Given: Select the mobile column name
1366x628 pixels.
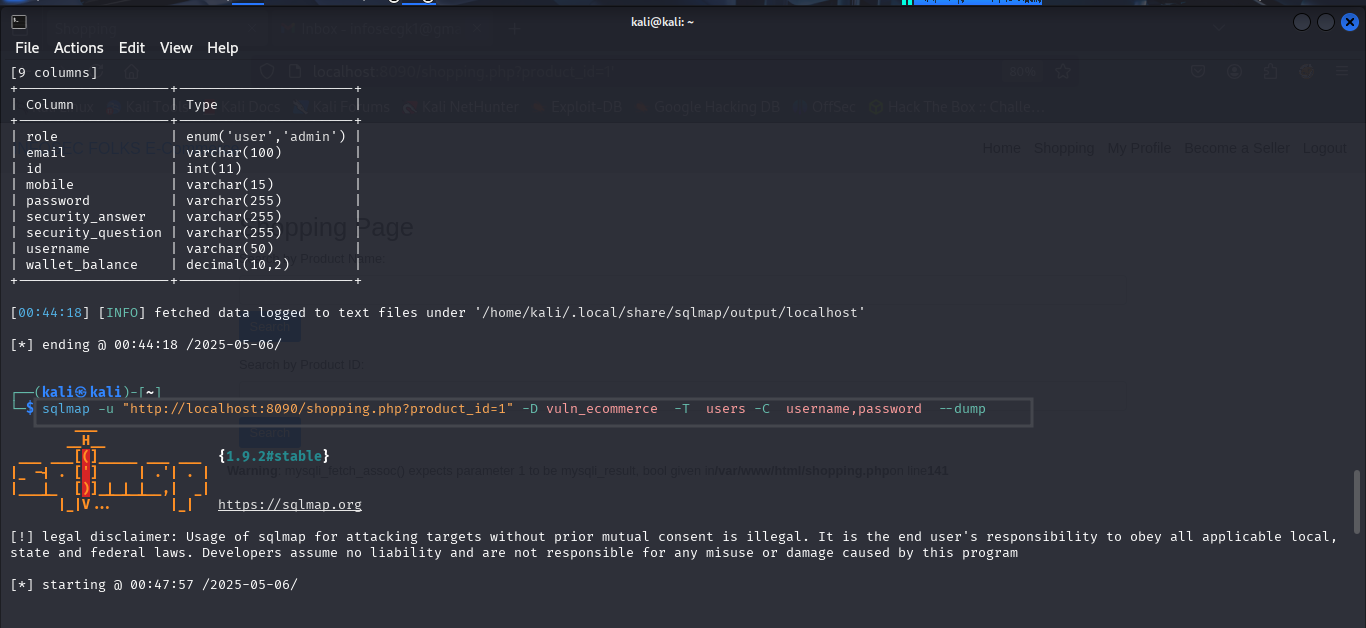Looking at the screenshot, I should tap(50, 184).
